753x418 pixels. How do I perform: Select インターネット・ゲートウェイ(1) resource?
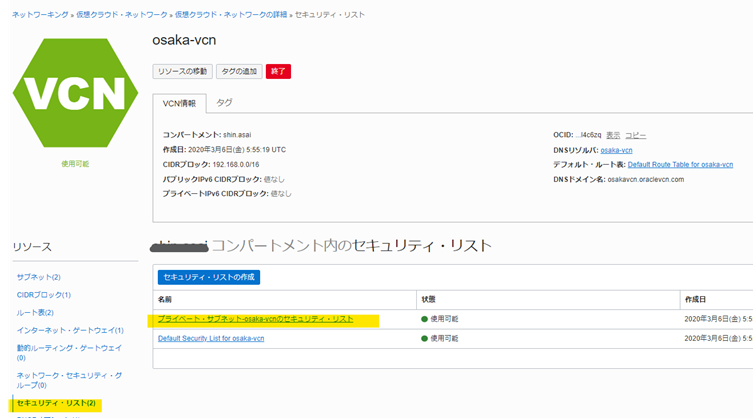[x=70, y=331]
